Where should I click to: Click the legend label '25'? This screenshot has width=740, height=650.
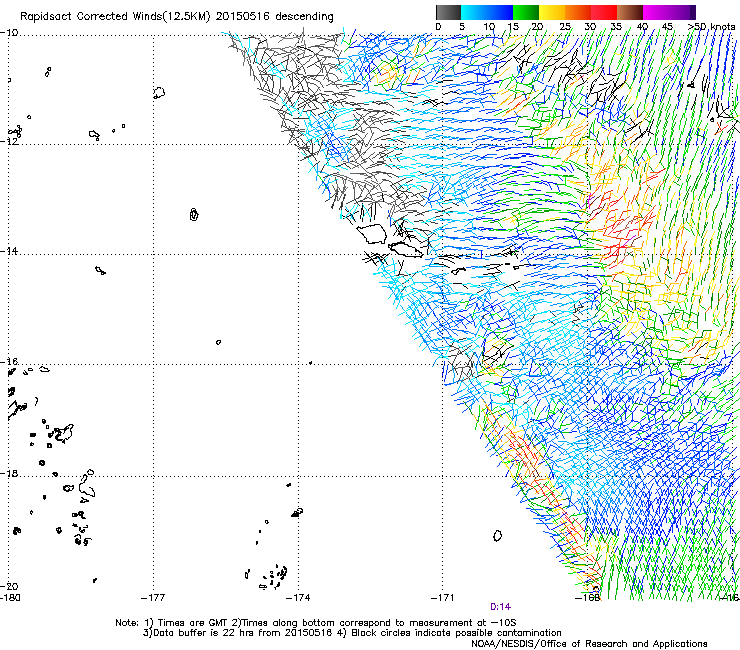tap(565, 27)
